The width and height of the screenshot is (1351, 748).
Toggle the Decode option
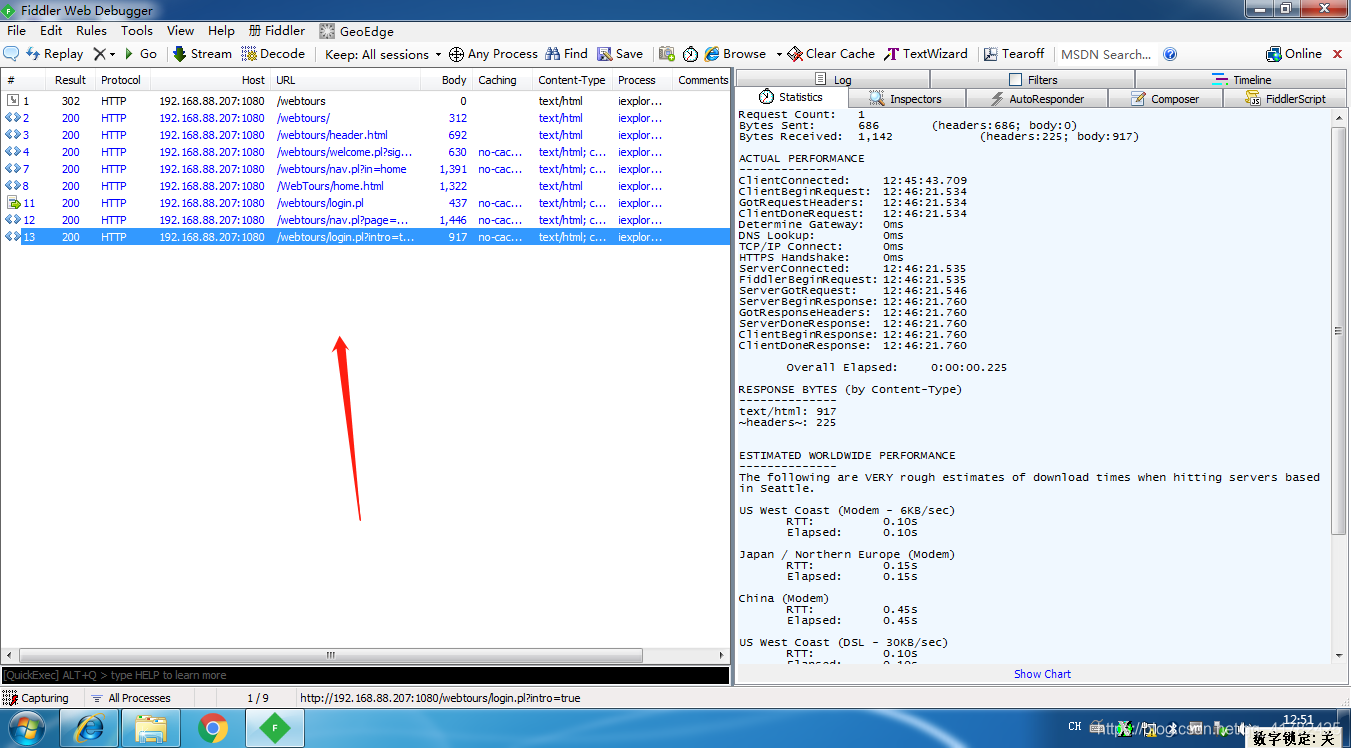[273, 54]
